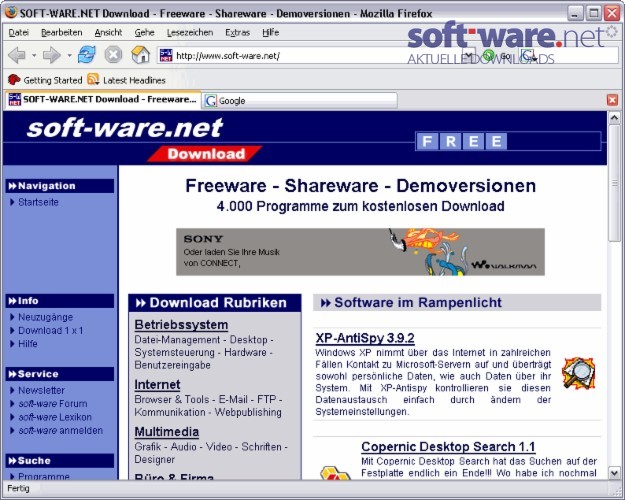Image resolution: width=625 pixels, height=500 pixels.
Task: Open the Getting Started bookmark
Action: pos(45,80)
